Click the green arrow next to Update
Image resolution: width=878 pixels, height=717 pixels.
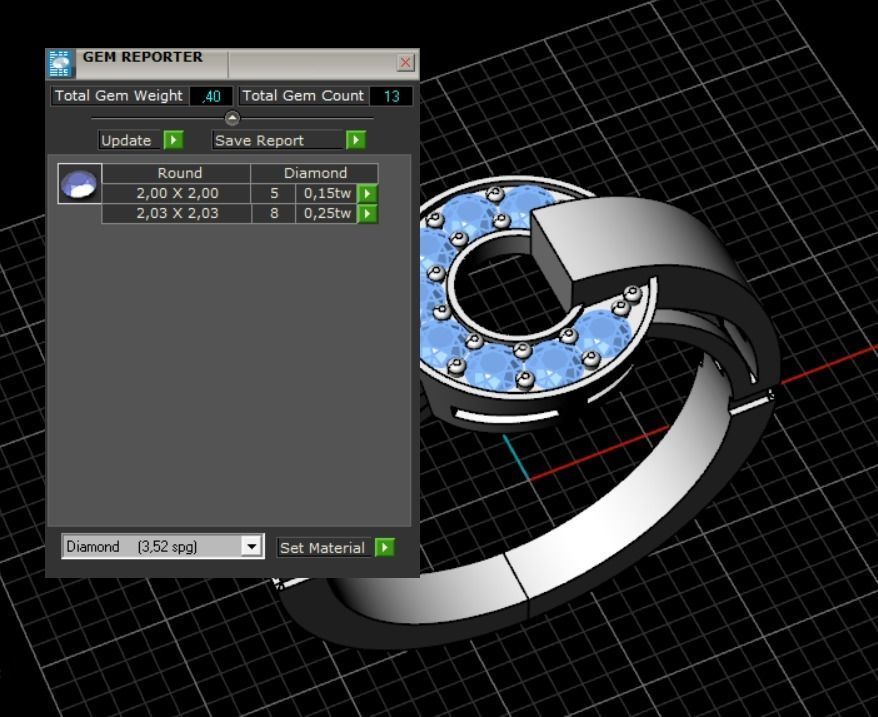(x=174, y=140)
